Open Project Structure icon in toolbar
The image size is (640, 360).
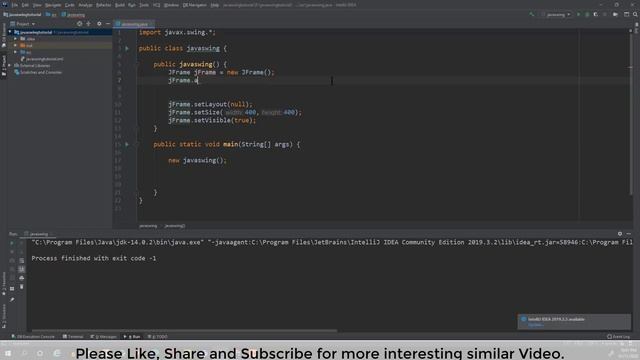(615, 14)
